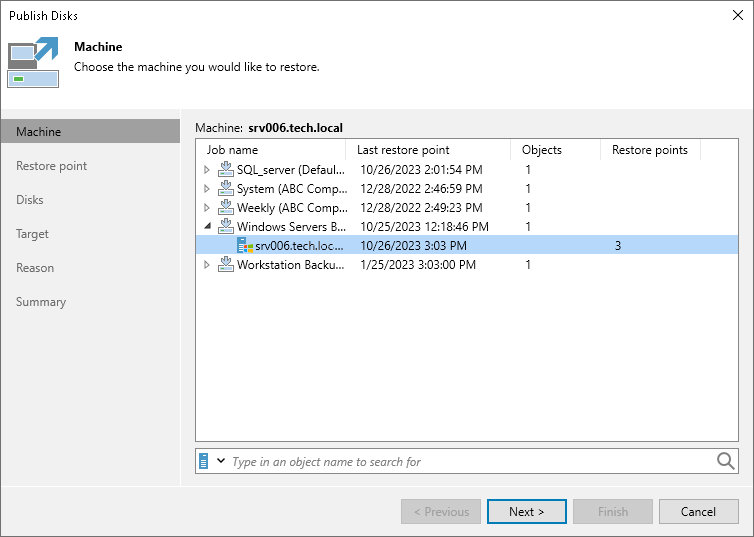Click the Publish Disks wizard header icon

point(33,62)
